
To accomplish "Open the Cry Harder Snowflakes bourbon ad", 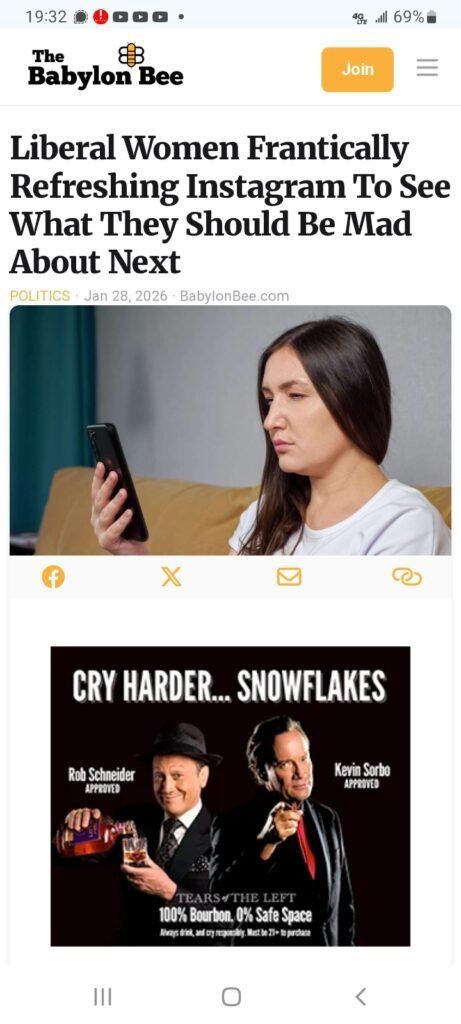I will [230, 796].
